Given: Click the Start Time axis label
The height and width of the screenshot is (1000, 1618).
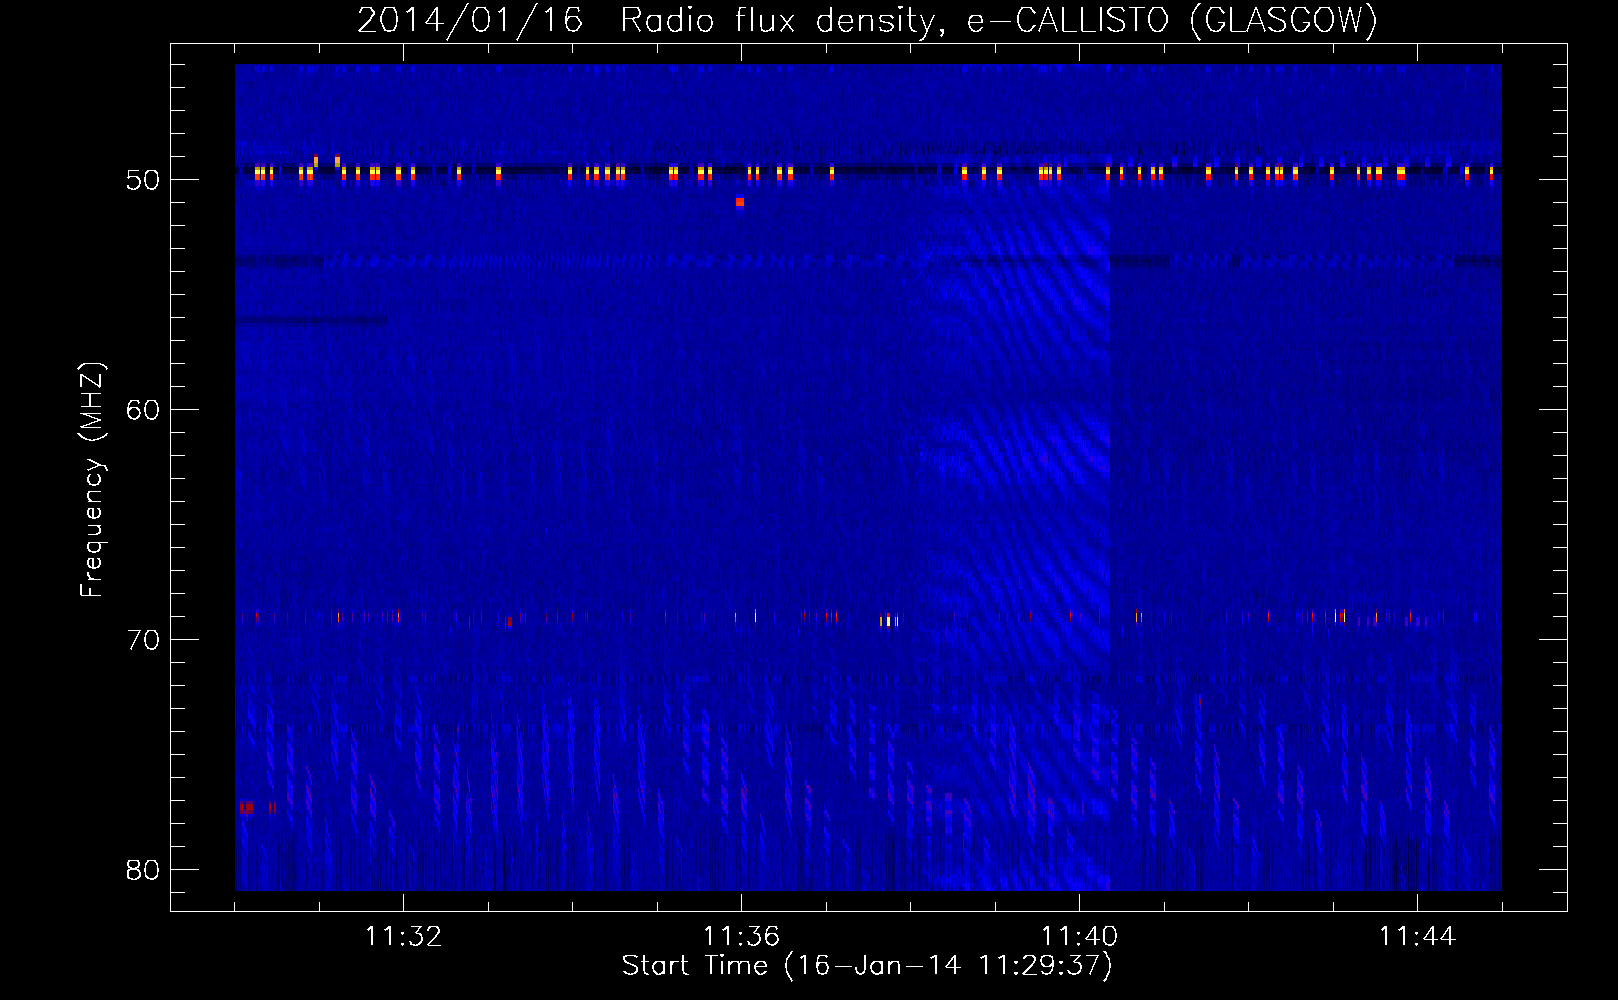Looking at the screenshot, I should (x=867, y=966).
